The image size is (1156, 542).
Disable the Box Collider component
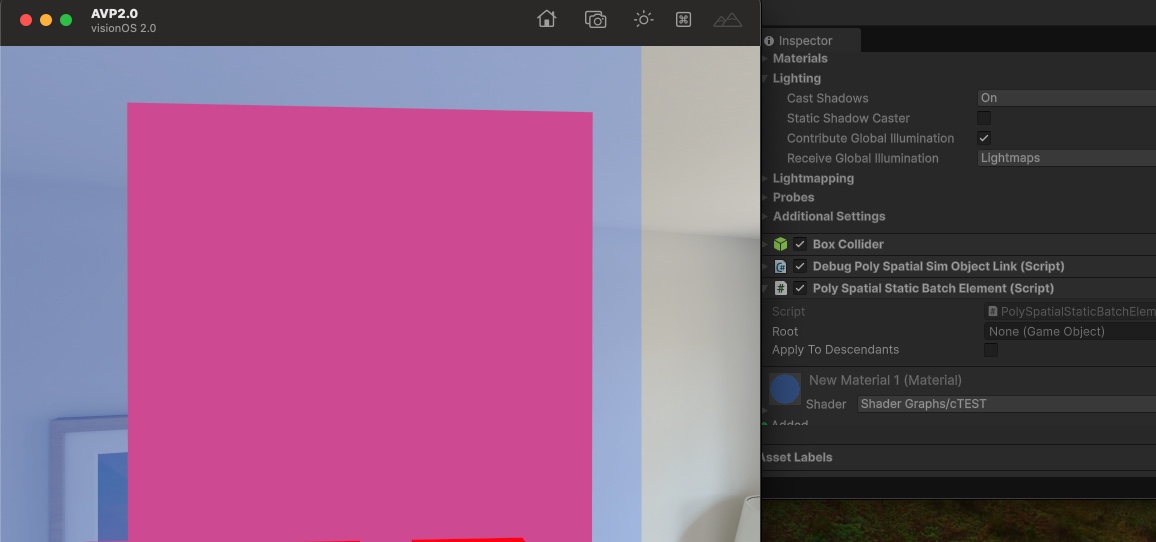click(x=800, y=244)
